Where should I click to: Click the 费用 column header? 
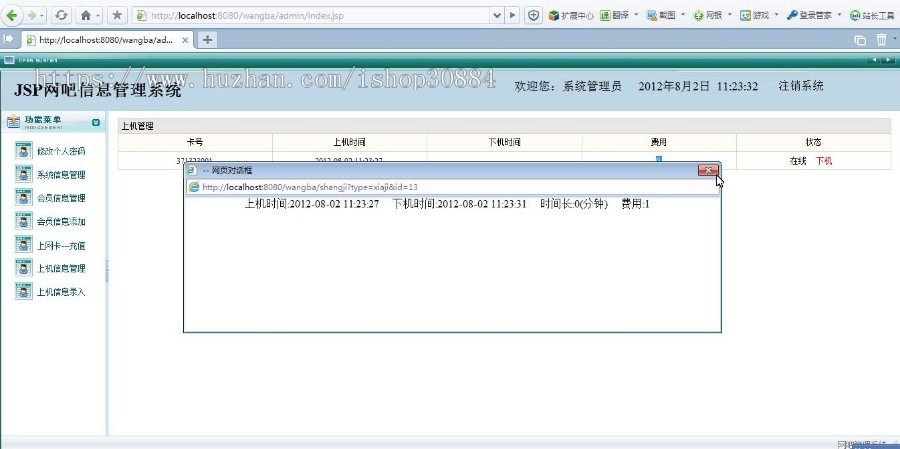[659, 142]
